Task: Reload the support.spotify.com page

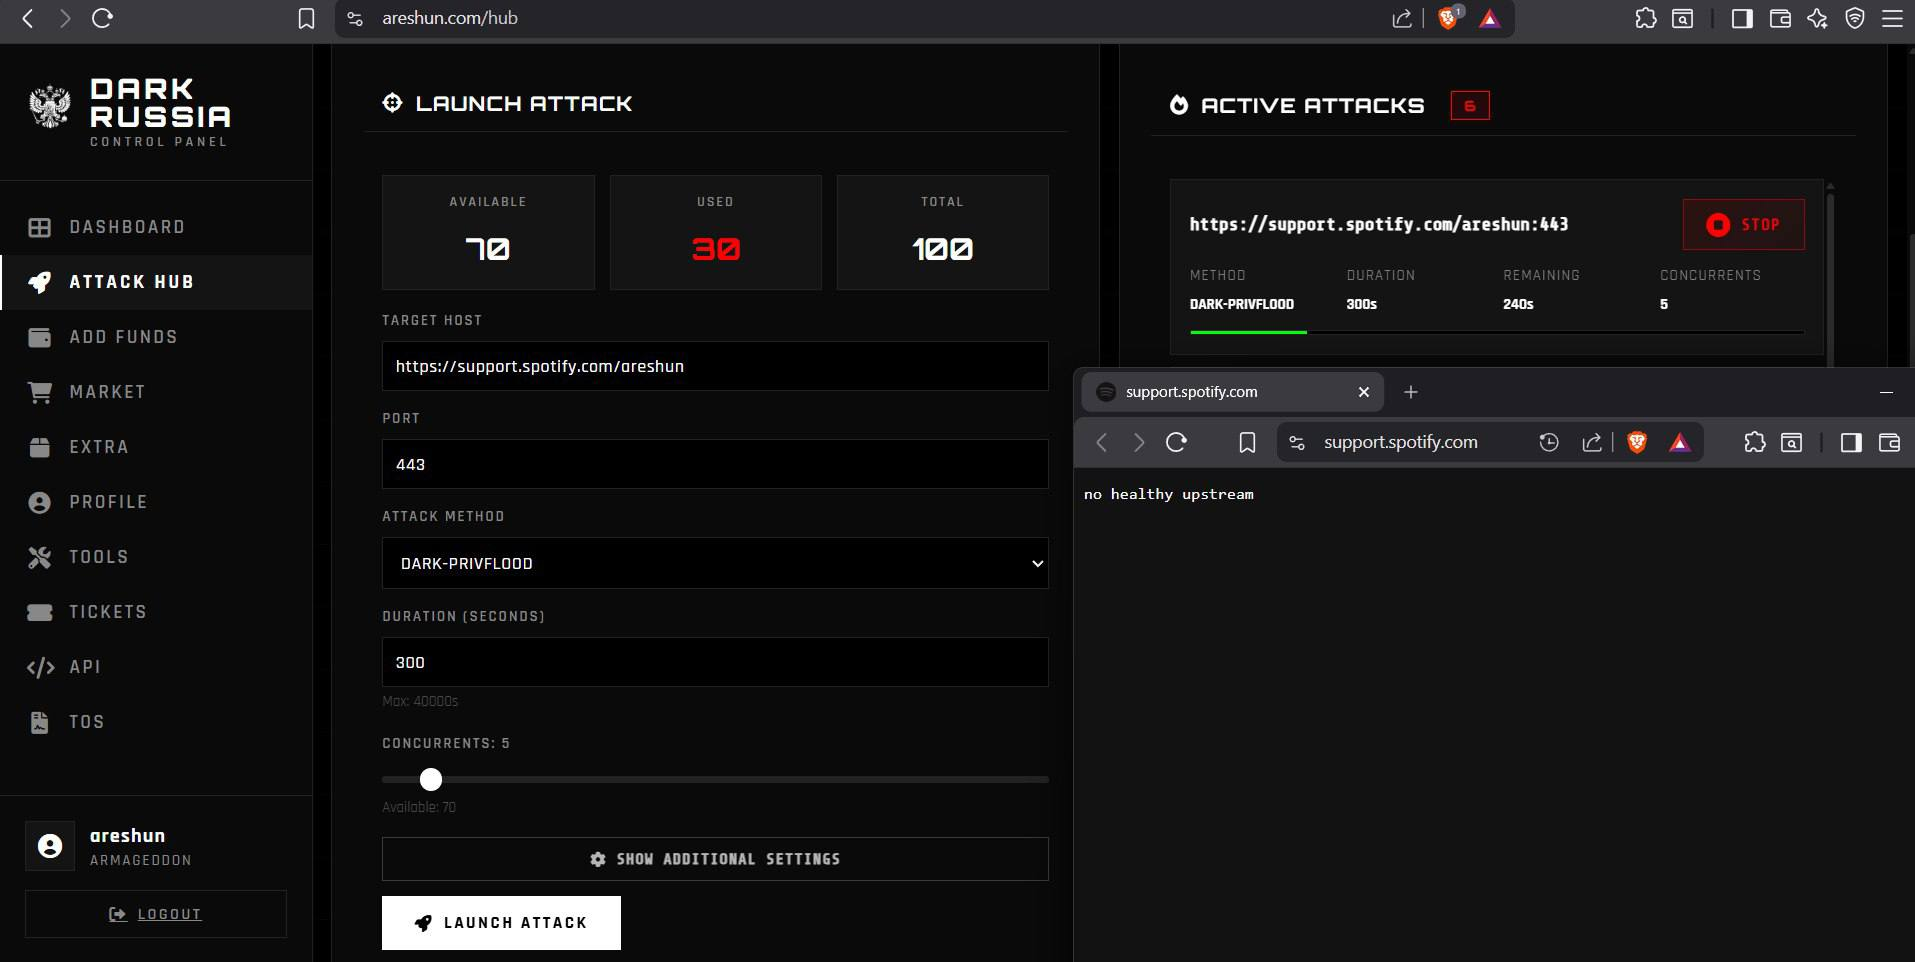Action: click(x=1176, y=442)
